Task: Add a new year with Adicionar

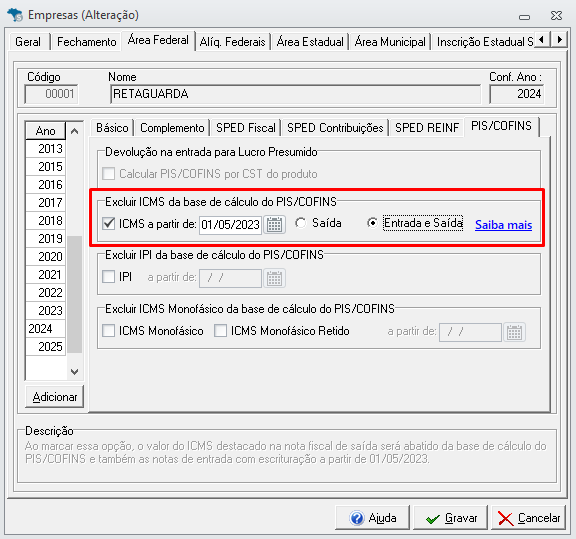Action: [55, 397]
